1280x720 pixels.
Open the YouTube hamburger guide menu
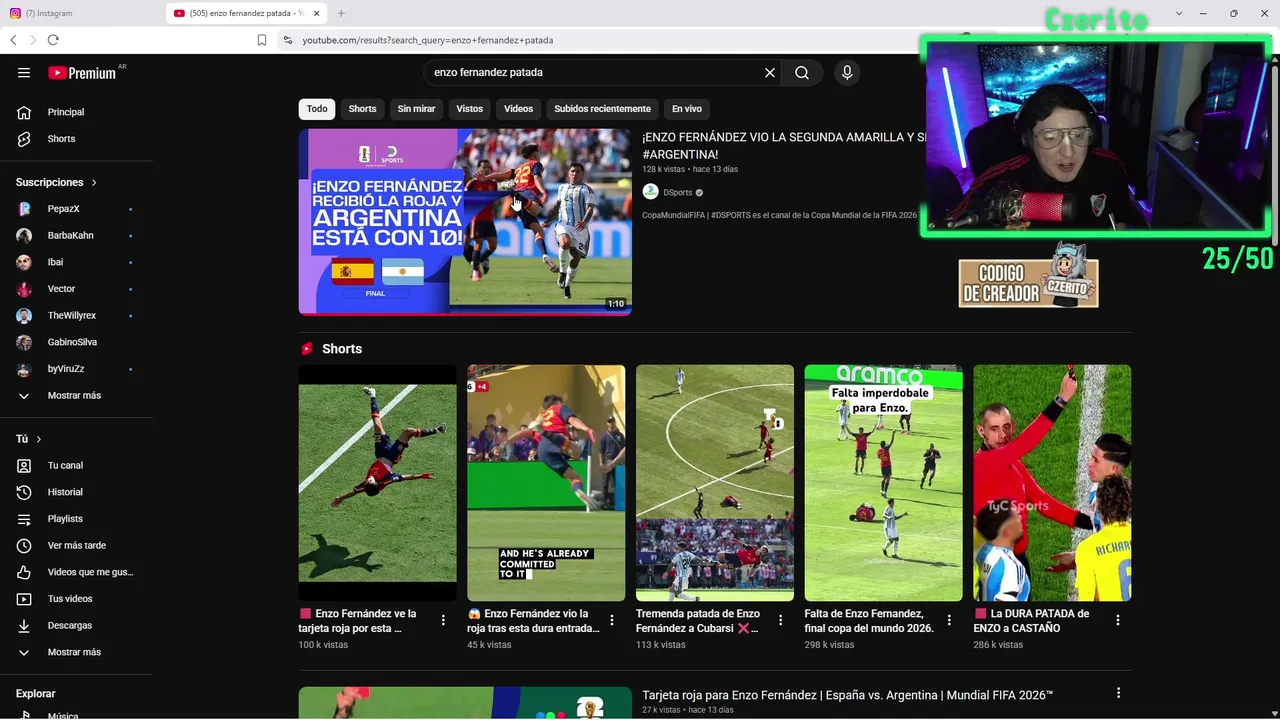pyautogui.click(x=24, y=73)
